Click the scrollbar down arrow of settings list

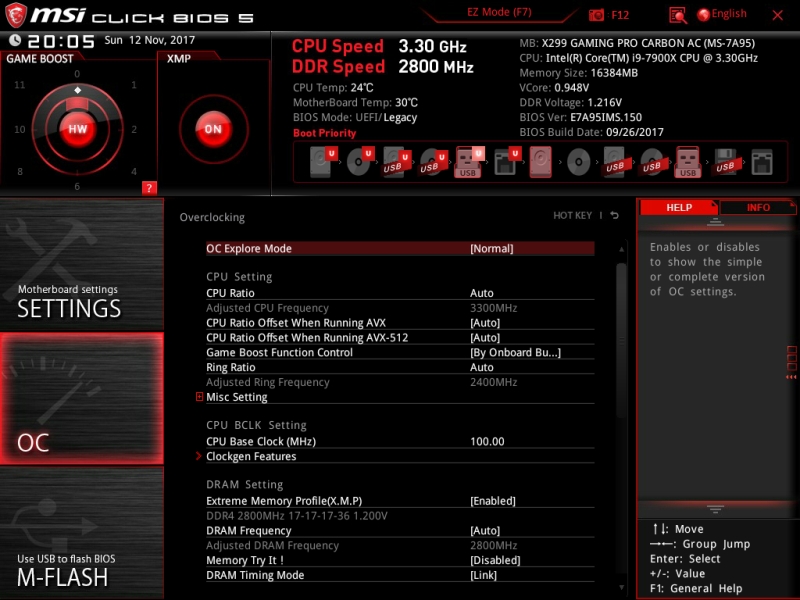pyautogui.click(x=621, y=587)
